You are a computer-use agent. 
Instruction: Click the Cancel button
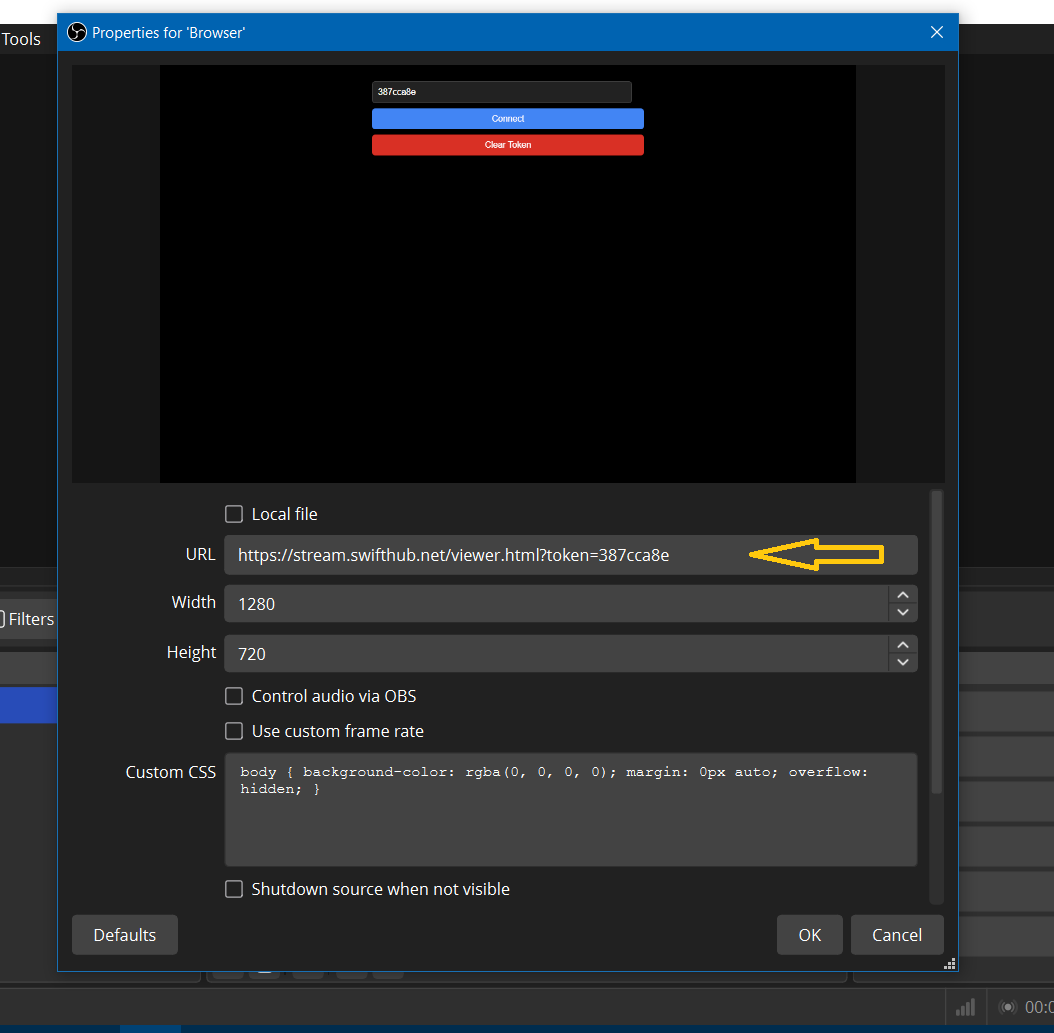(x=897, y=935)
